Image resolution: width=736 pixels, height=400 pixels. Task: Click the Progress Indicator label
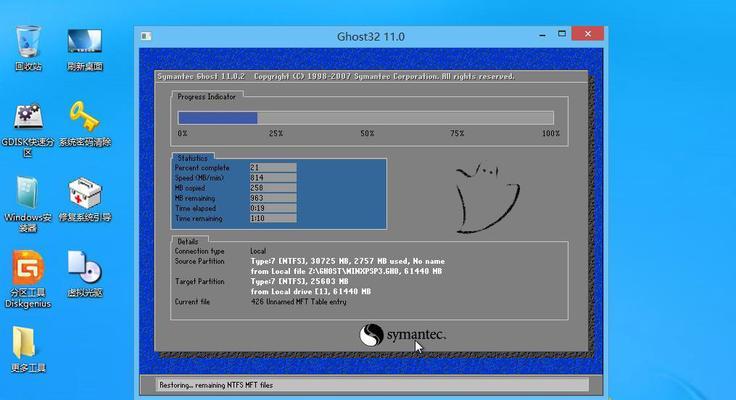[x=207, y=97]
